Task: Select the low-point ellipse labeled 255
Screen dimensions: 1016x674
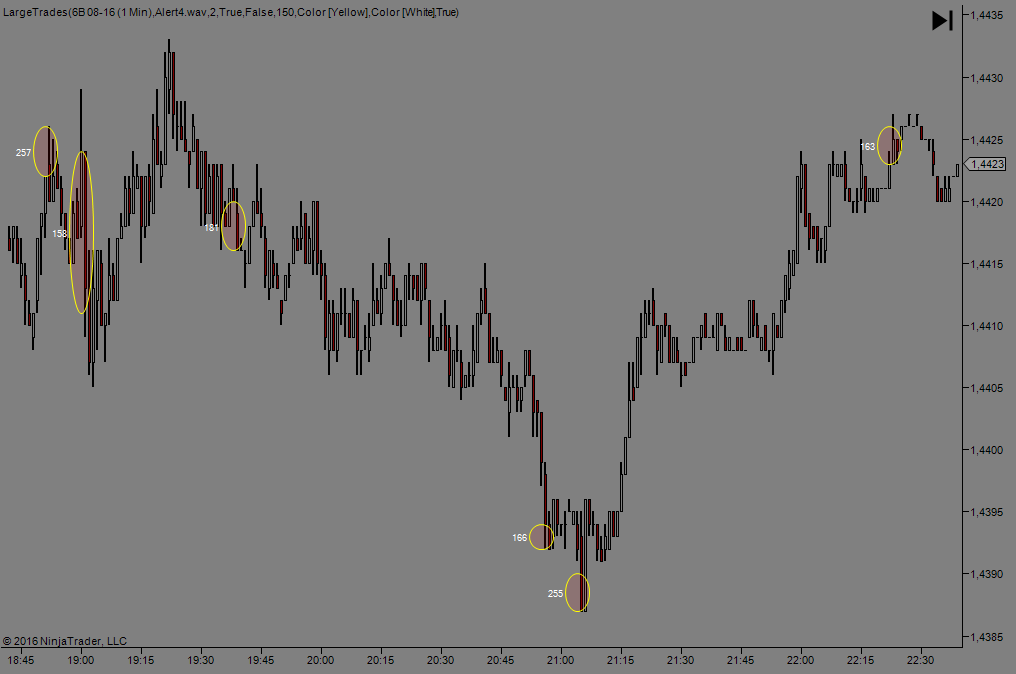Action: (x=577, y=593)
